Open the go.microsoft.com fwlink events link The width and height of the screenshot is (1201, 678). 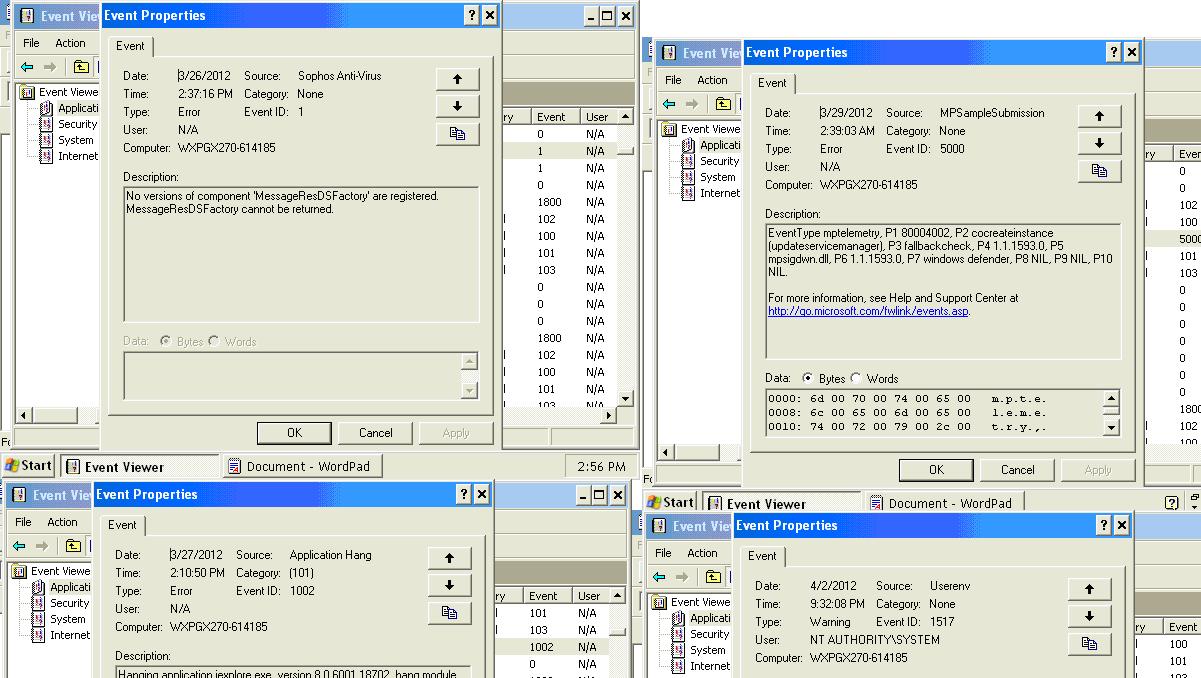pos(868,311)
